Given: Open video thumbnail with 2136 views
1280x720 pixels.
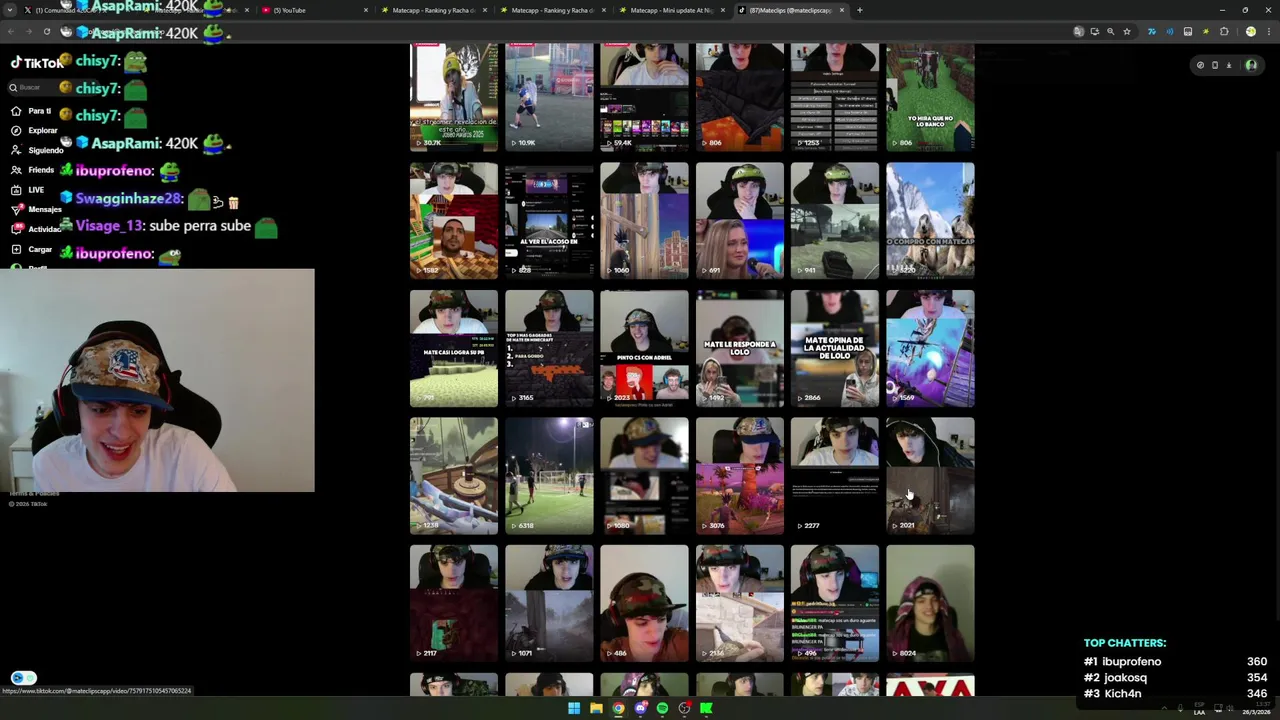Looking at the screenshot, I should click(x=740, y=603).
